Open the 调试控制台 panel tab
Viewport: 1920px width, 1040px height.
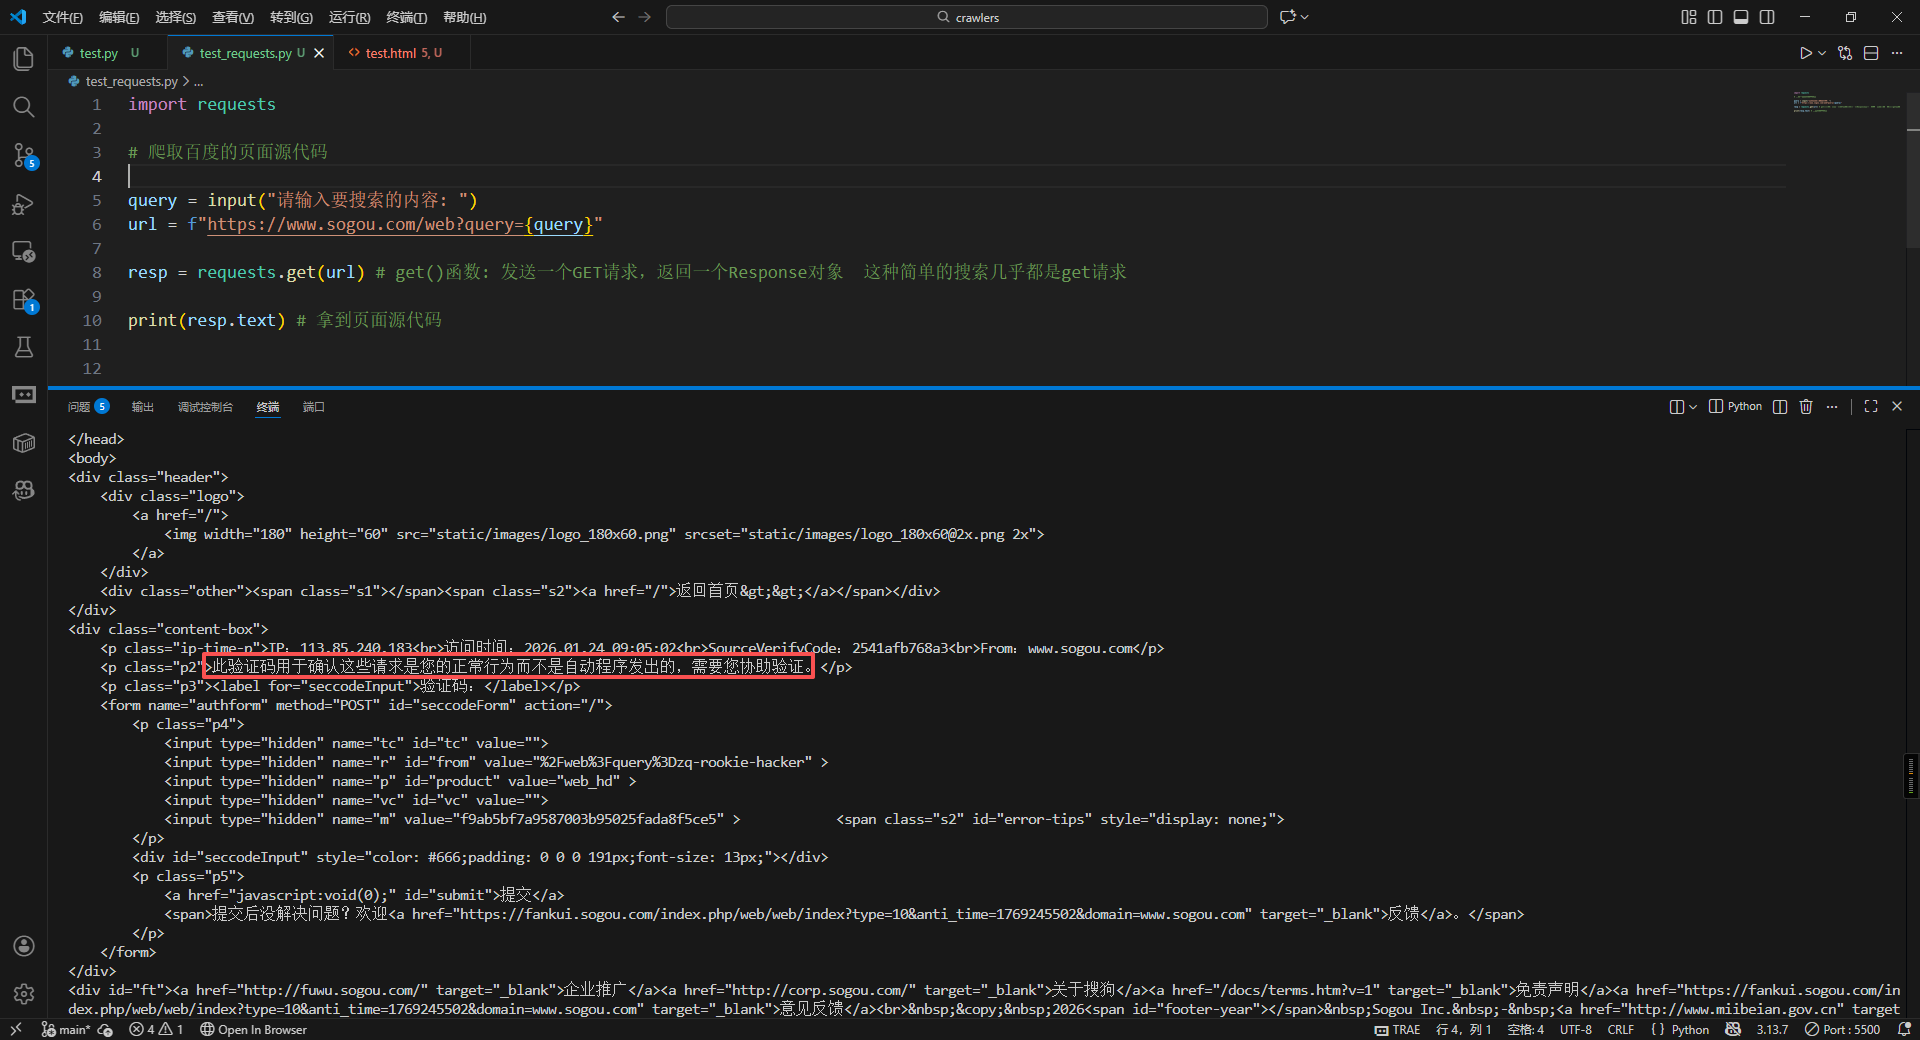pos(205,407)
